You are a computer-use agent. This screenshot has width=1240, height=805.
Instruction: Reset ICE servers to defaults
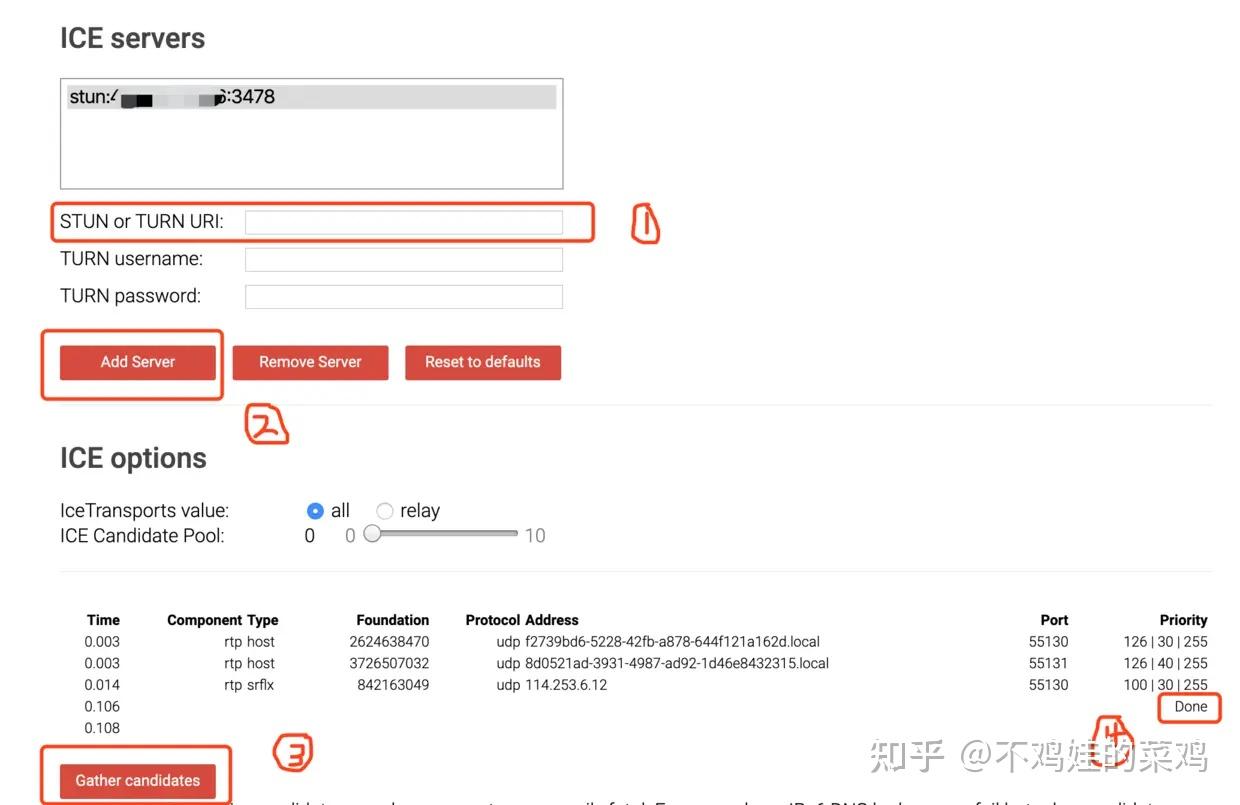483,362
